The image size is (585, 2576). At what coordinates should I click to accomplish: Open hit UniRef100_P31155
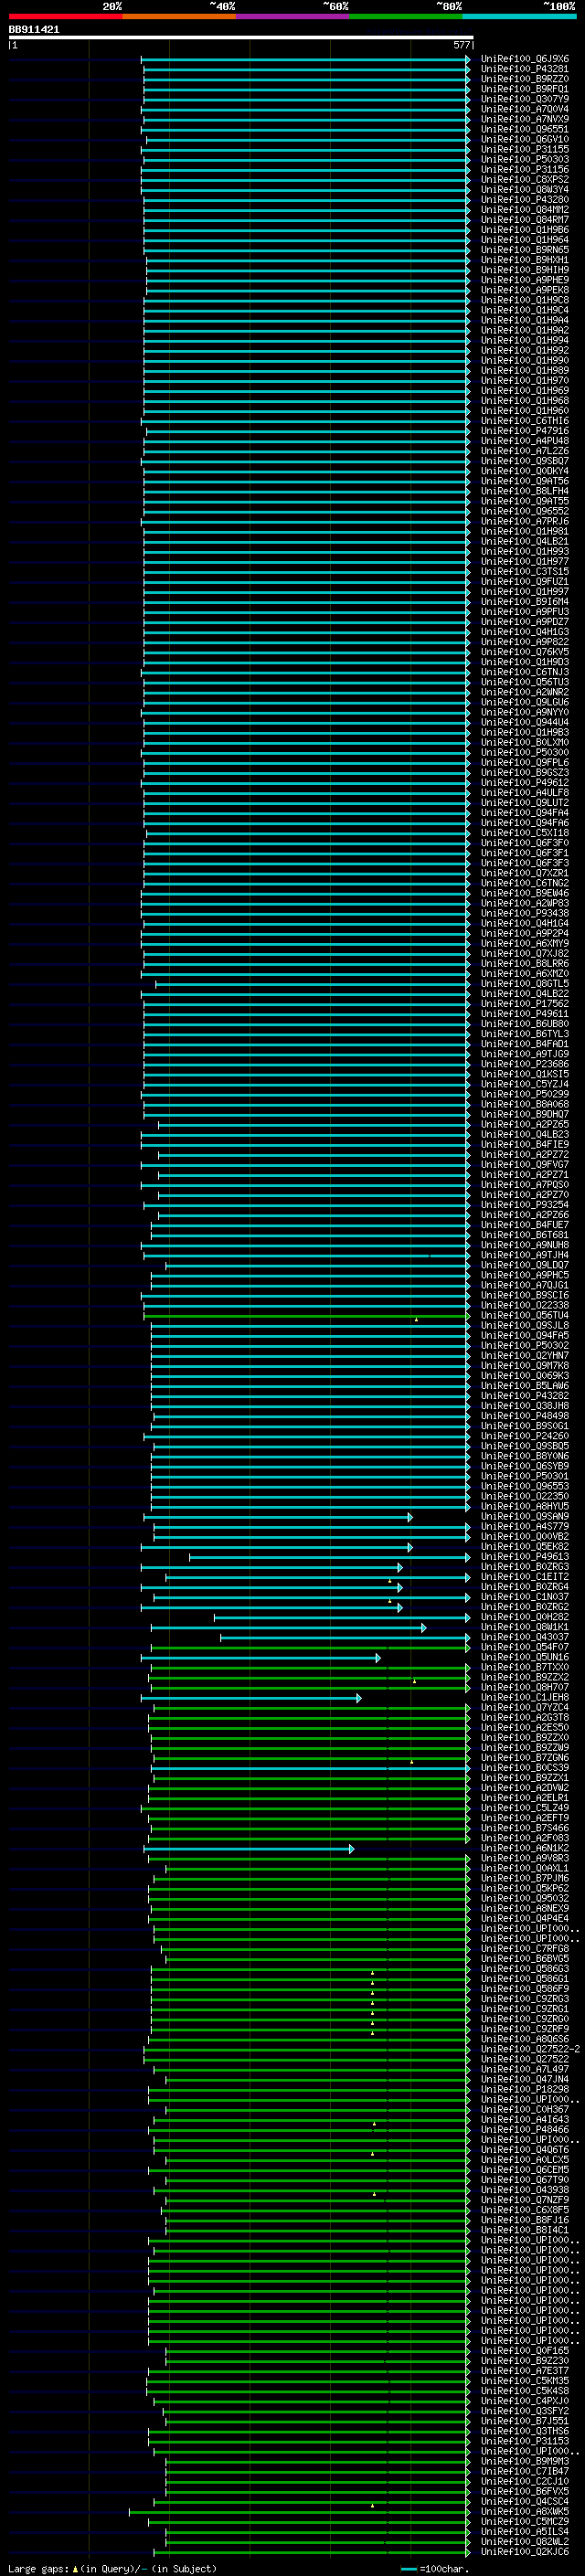[x=525, y=149]
